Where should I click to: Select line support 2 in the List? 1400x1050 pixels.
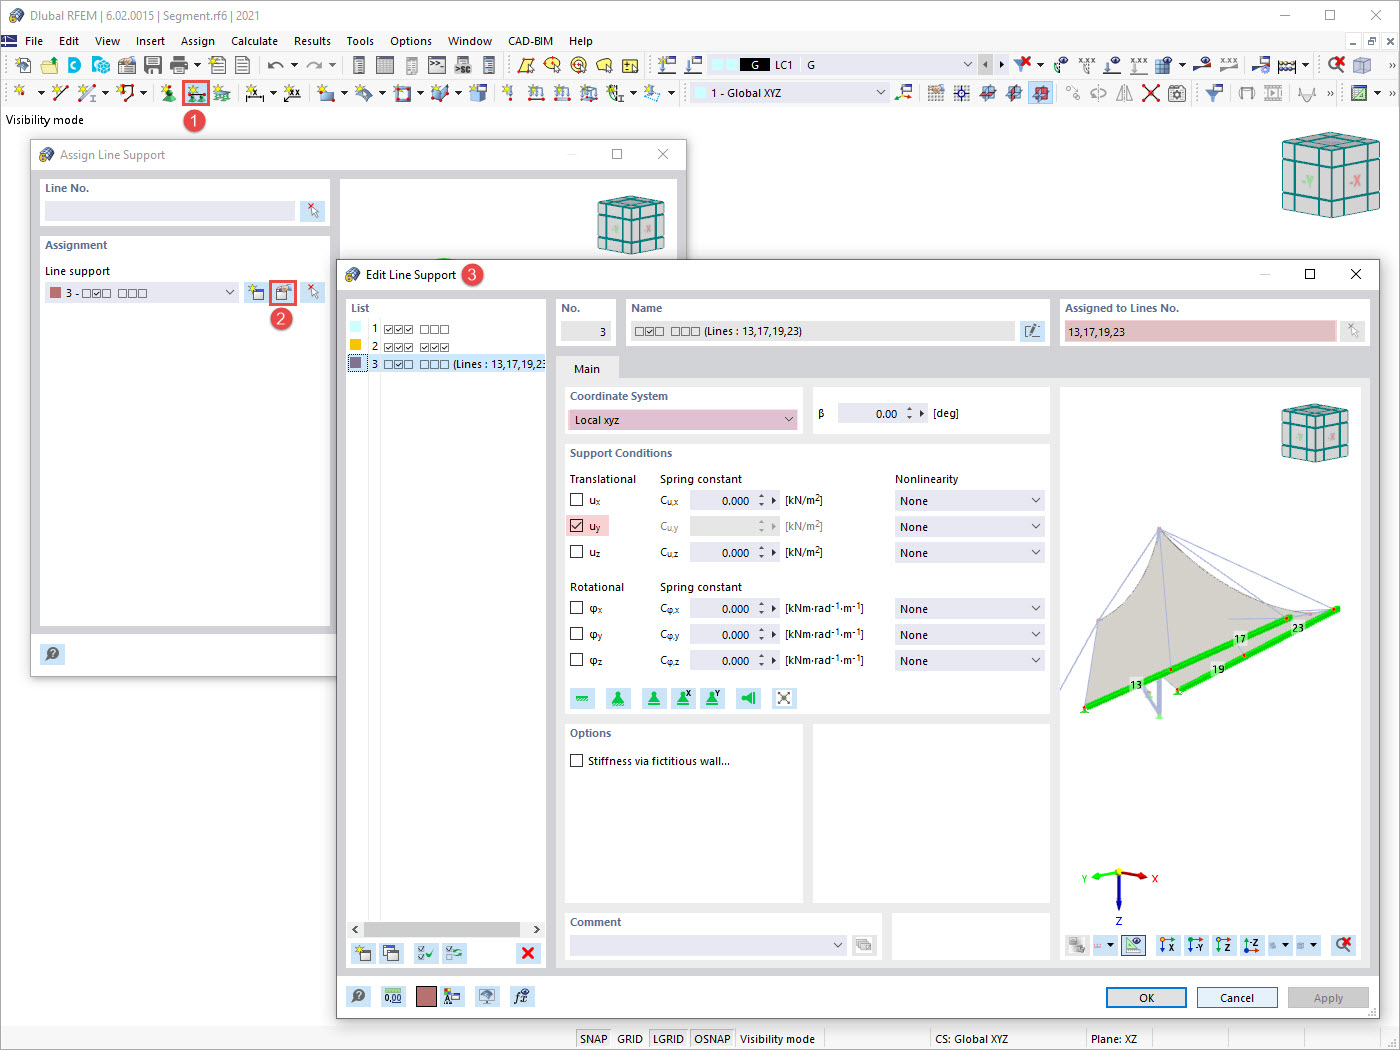[446, 346]
